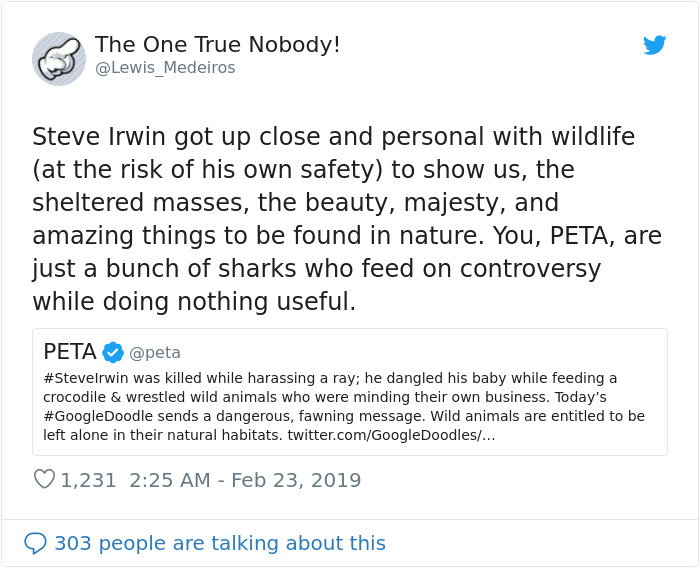700x568 pixels.
Task: Open the 2:25 AM - Feb 23, 2019 timestamp
Action: [245, 480]
